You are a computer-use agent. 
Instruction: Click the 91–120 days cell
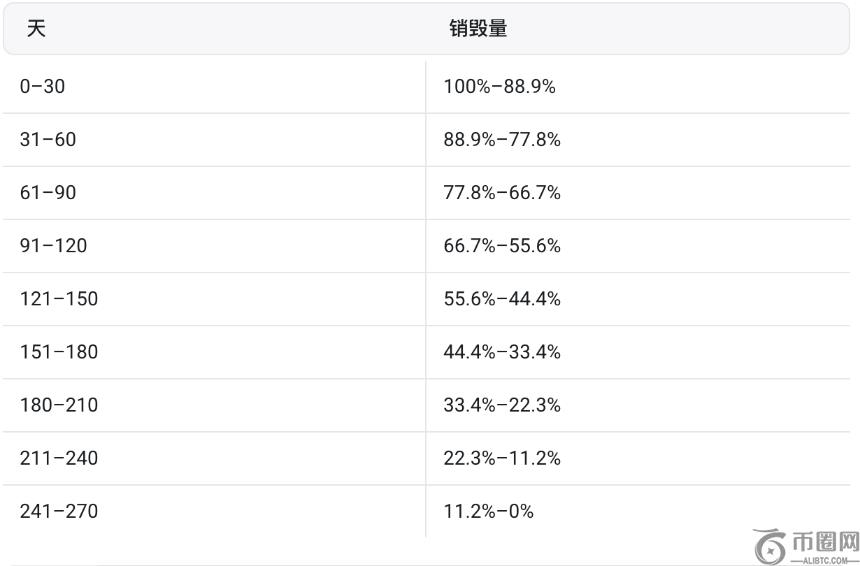[x=53, y=246]
